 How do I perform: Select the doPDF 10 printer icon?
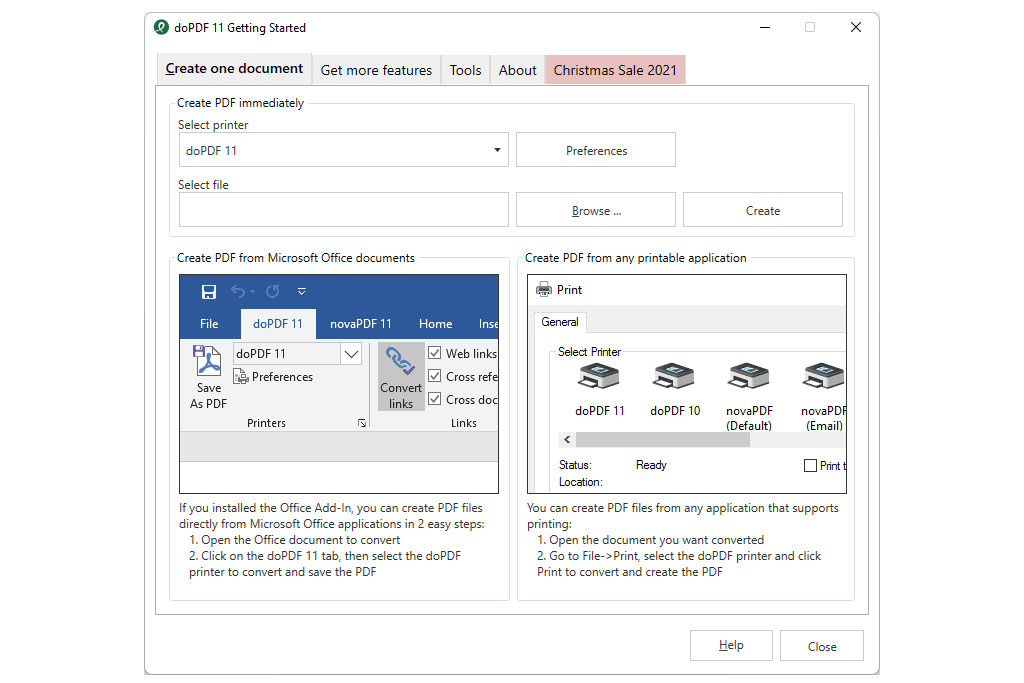[674, 377]
